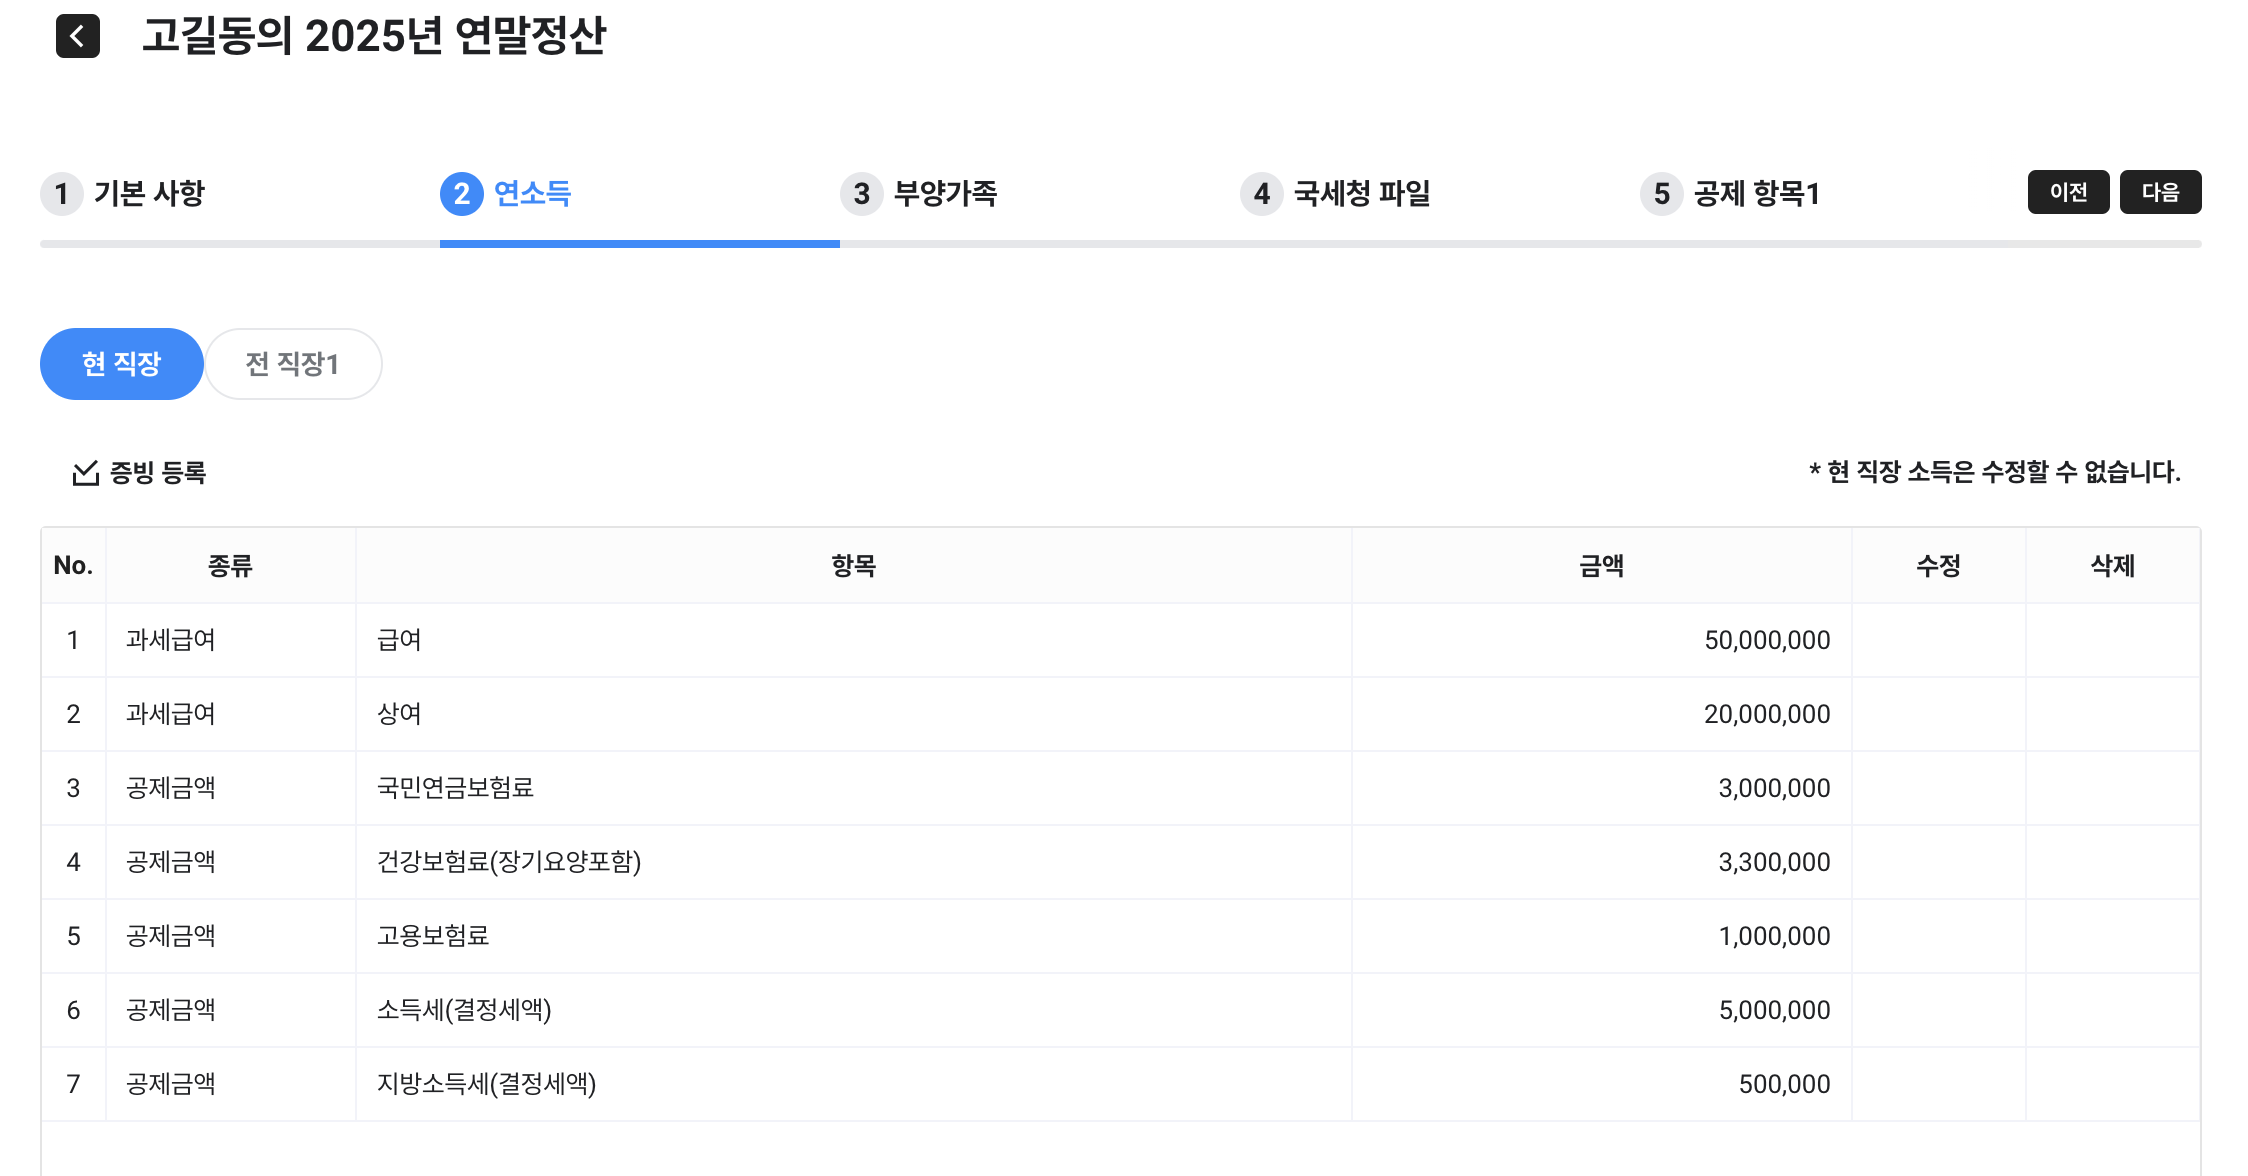Select the 상여 income row
Viewport: 2248px width, 1176px height.
399,714
